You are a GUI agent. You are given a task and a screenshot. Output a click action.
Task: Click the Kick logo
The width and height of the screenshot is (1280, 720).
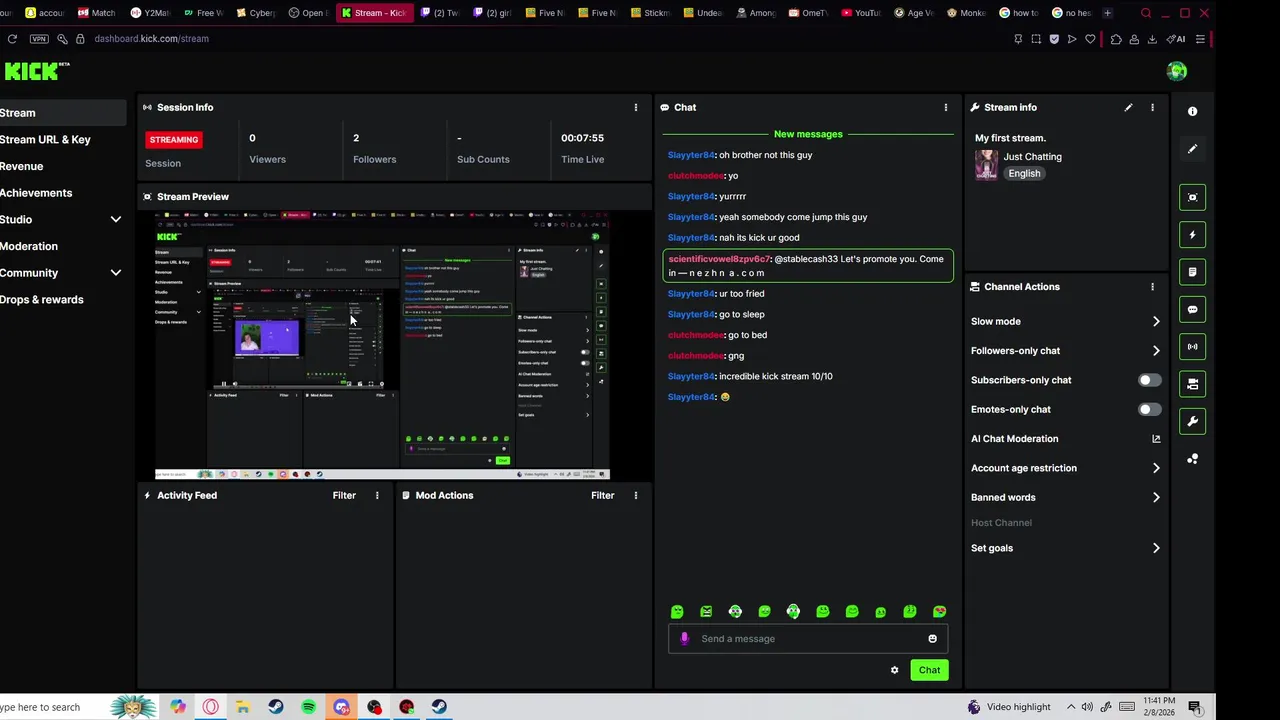click(x=36, y=71)
